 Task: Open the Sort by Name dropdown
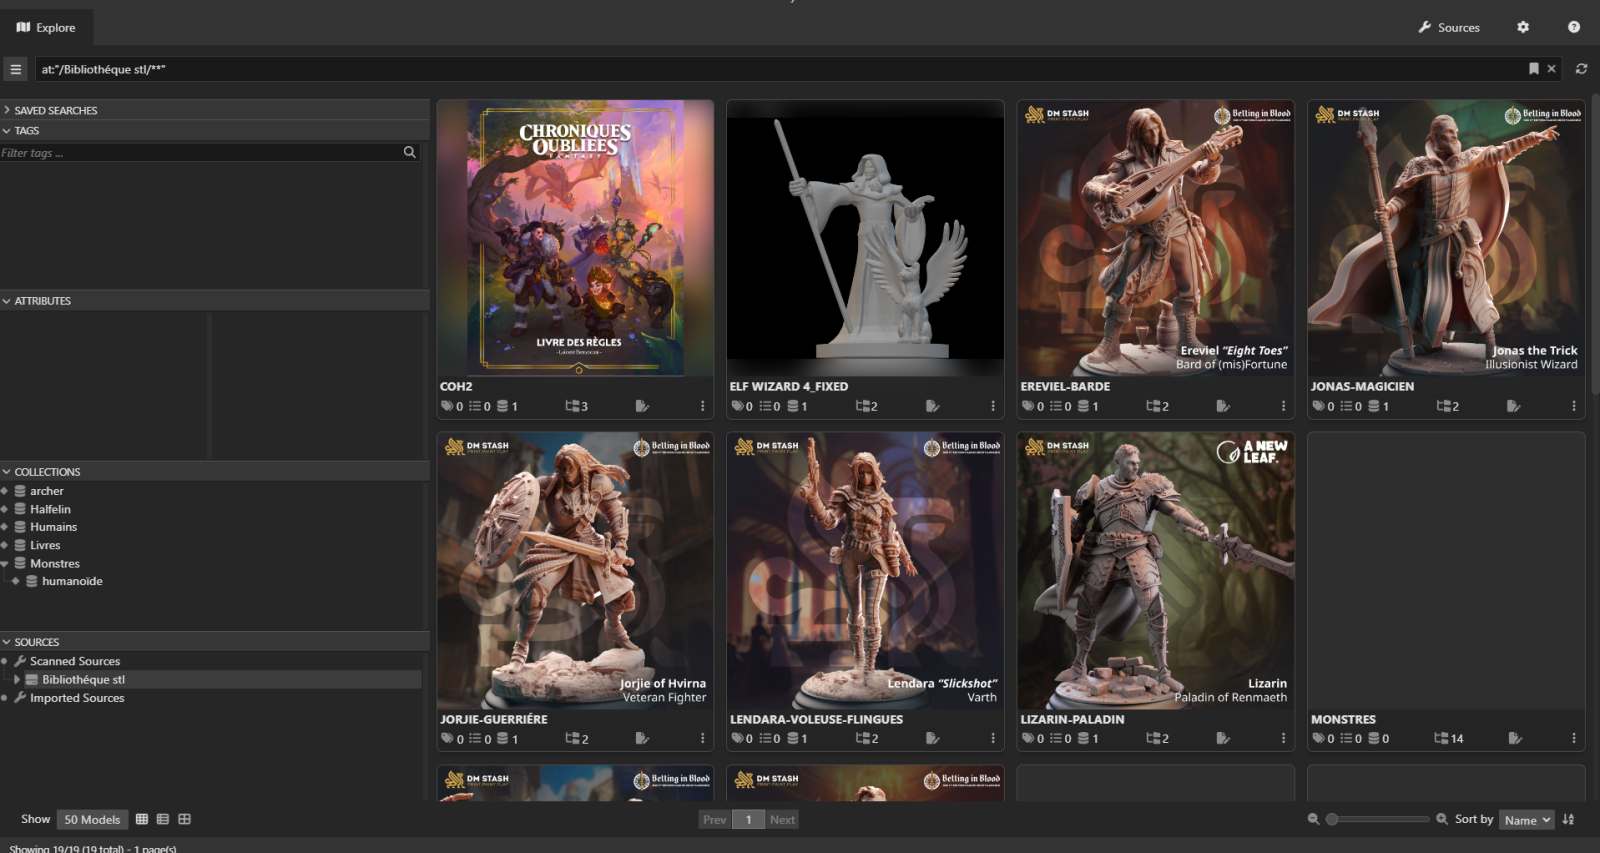point(1526,820)
